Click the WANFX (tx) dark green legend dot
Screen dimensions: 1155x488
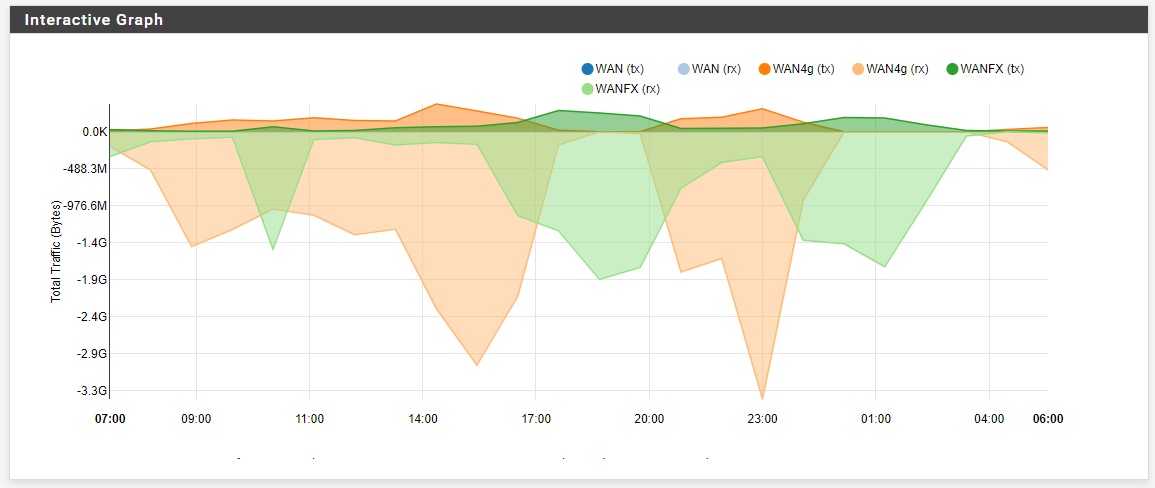[952, 69]
